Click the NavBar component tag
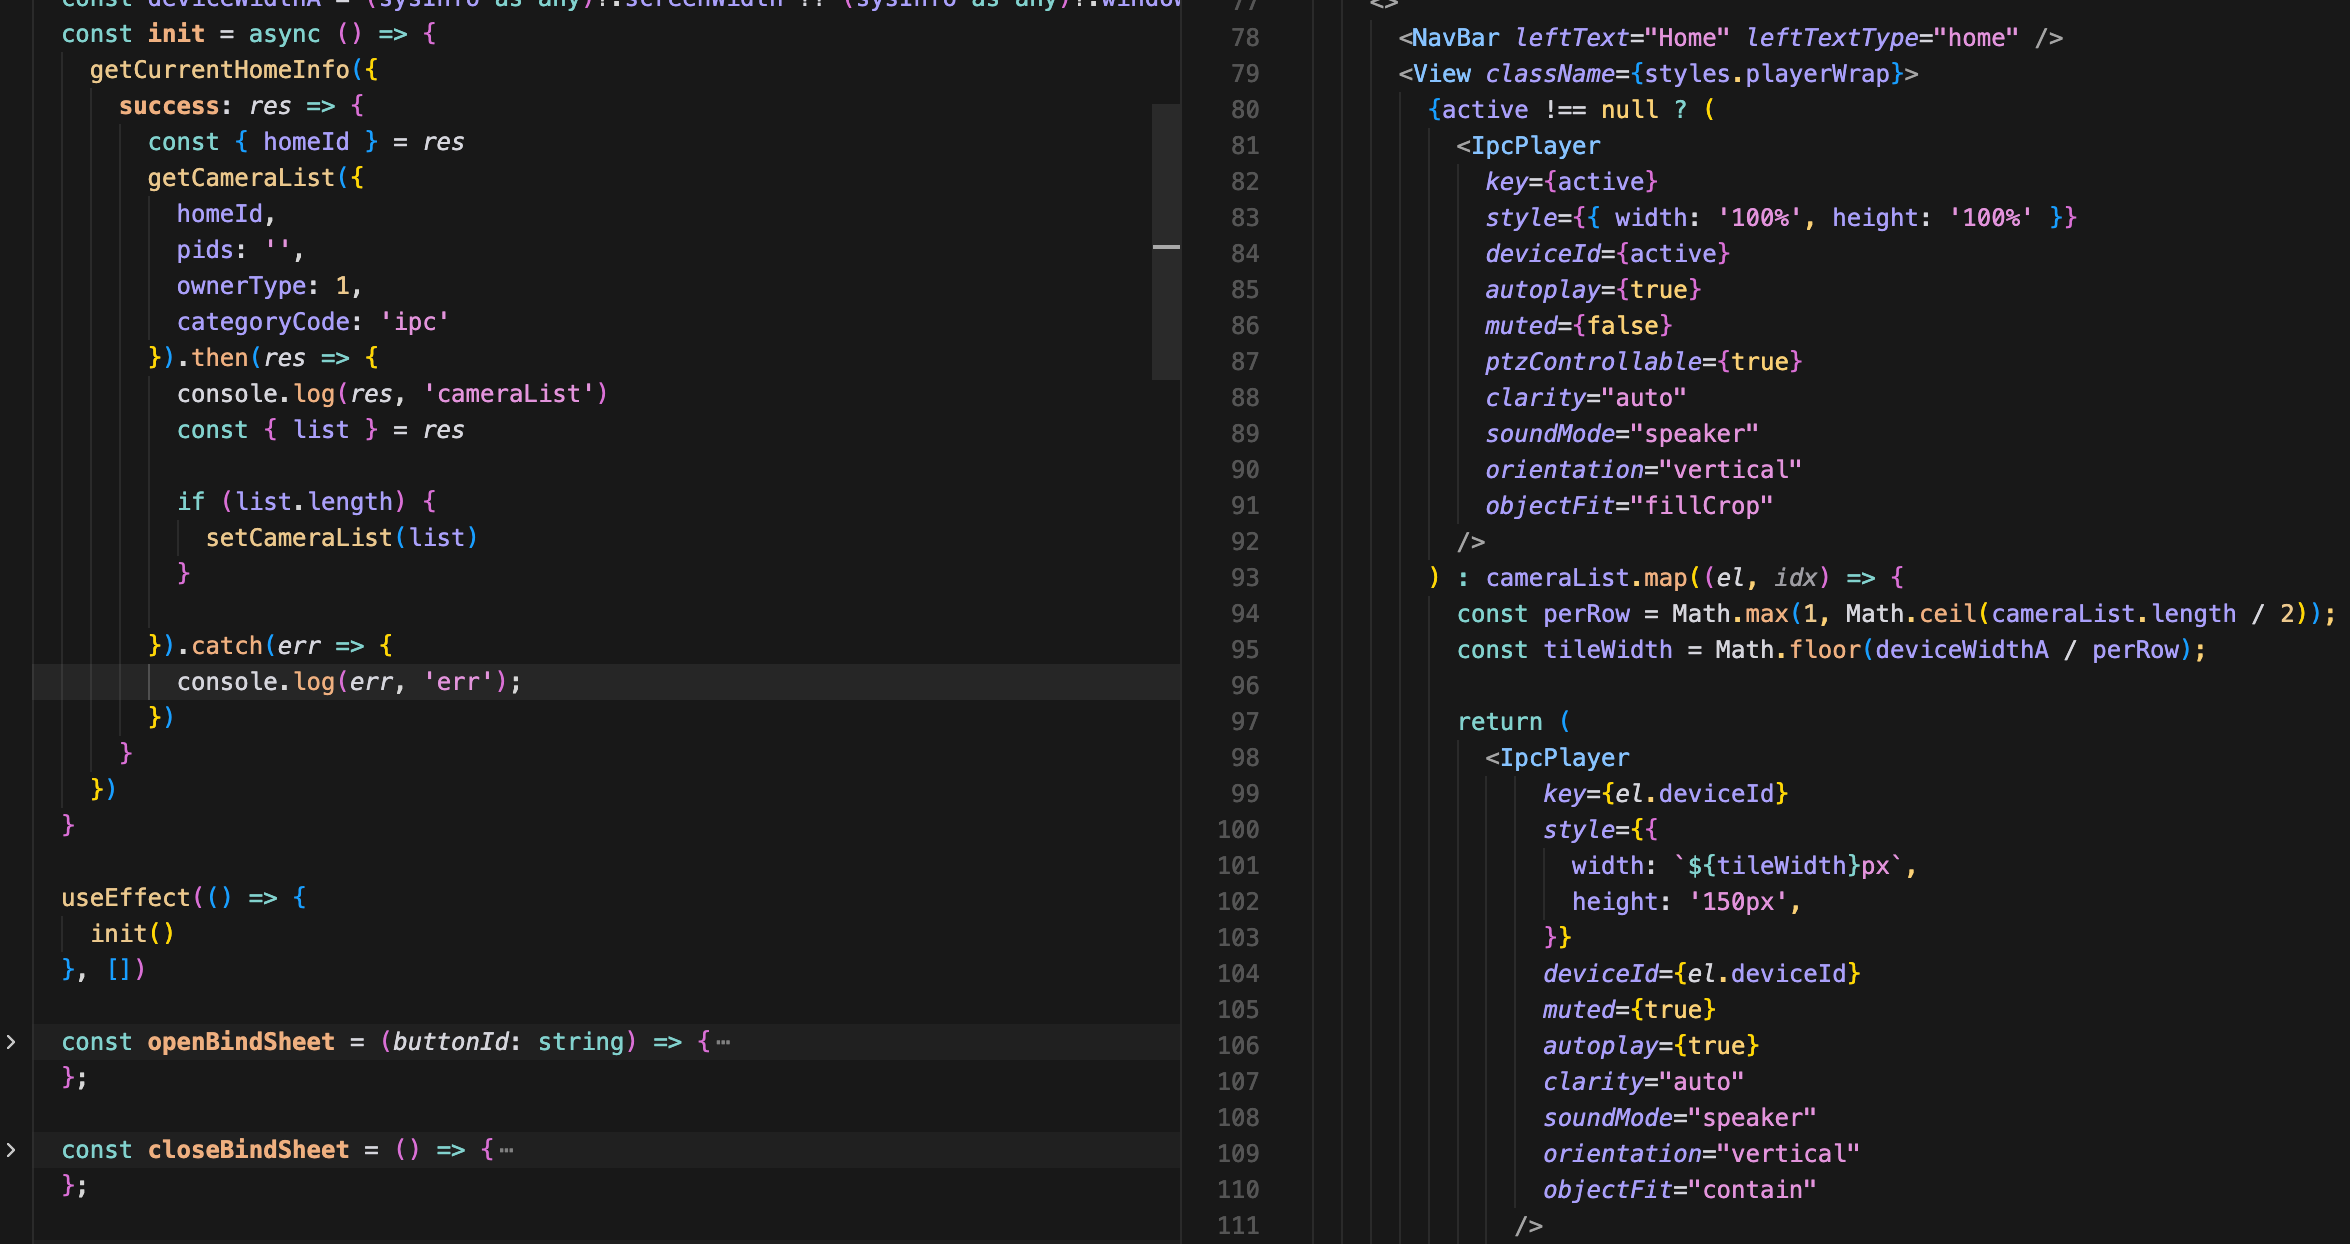Screen dimensions: 2350x1244 coord(1455,38)
